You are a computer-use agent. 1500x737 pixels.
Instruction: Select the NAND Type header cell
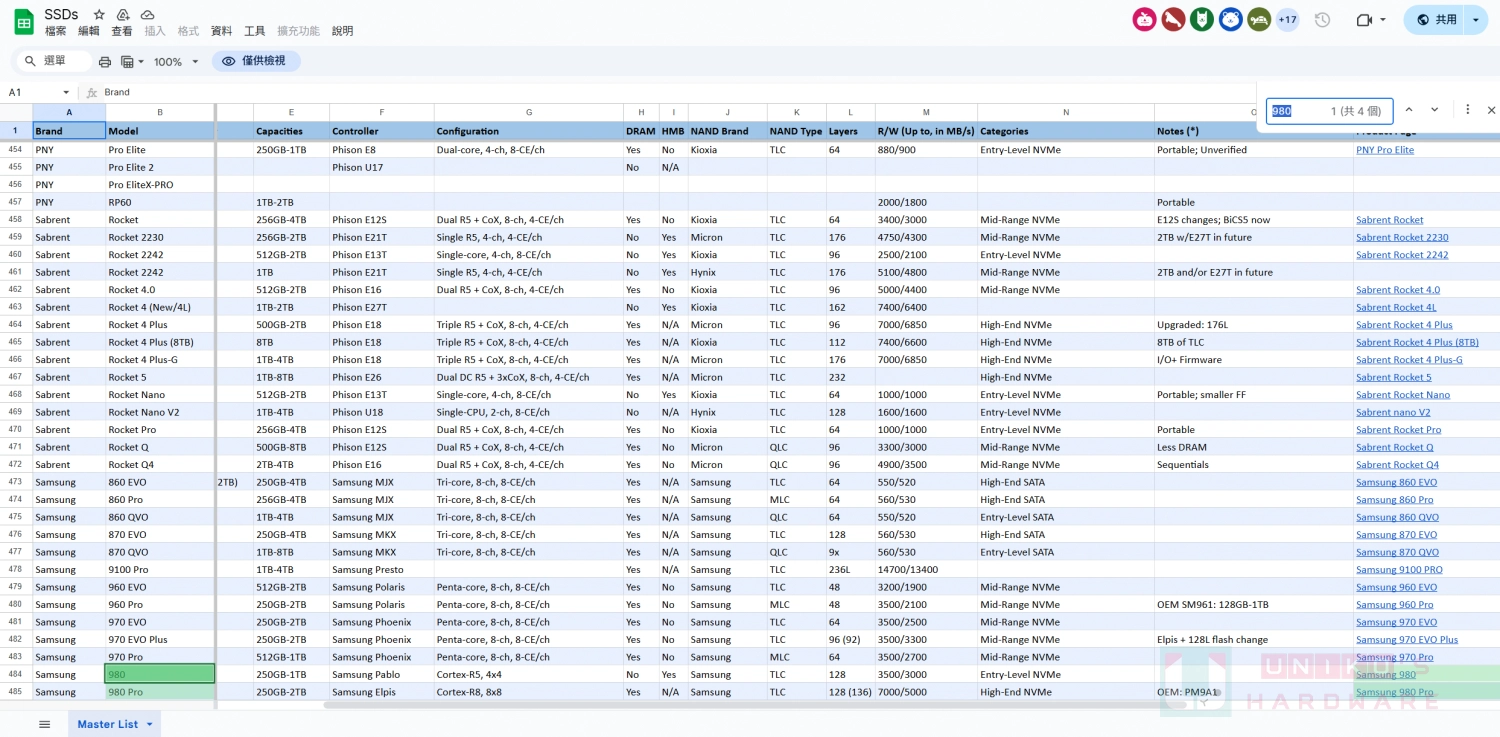point(796,131)
